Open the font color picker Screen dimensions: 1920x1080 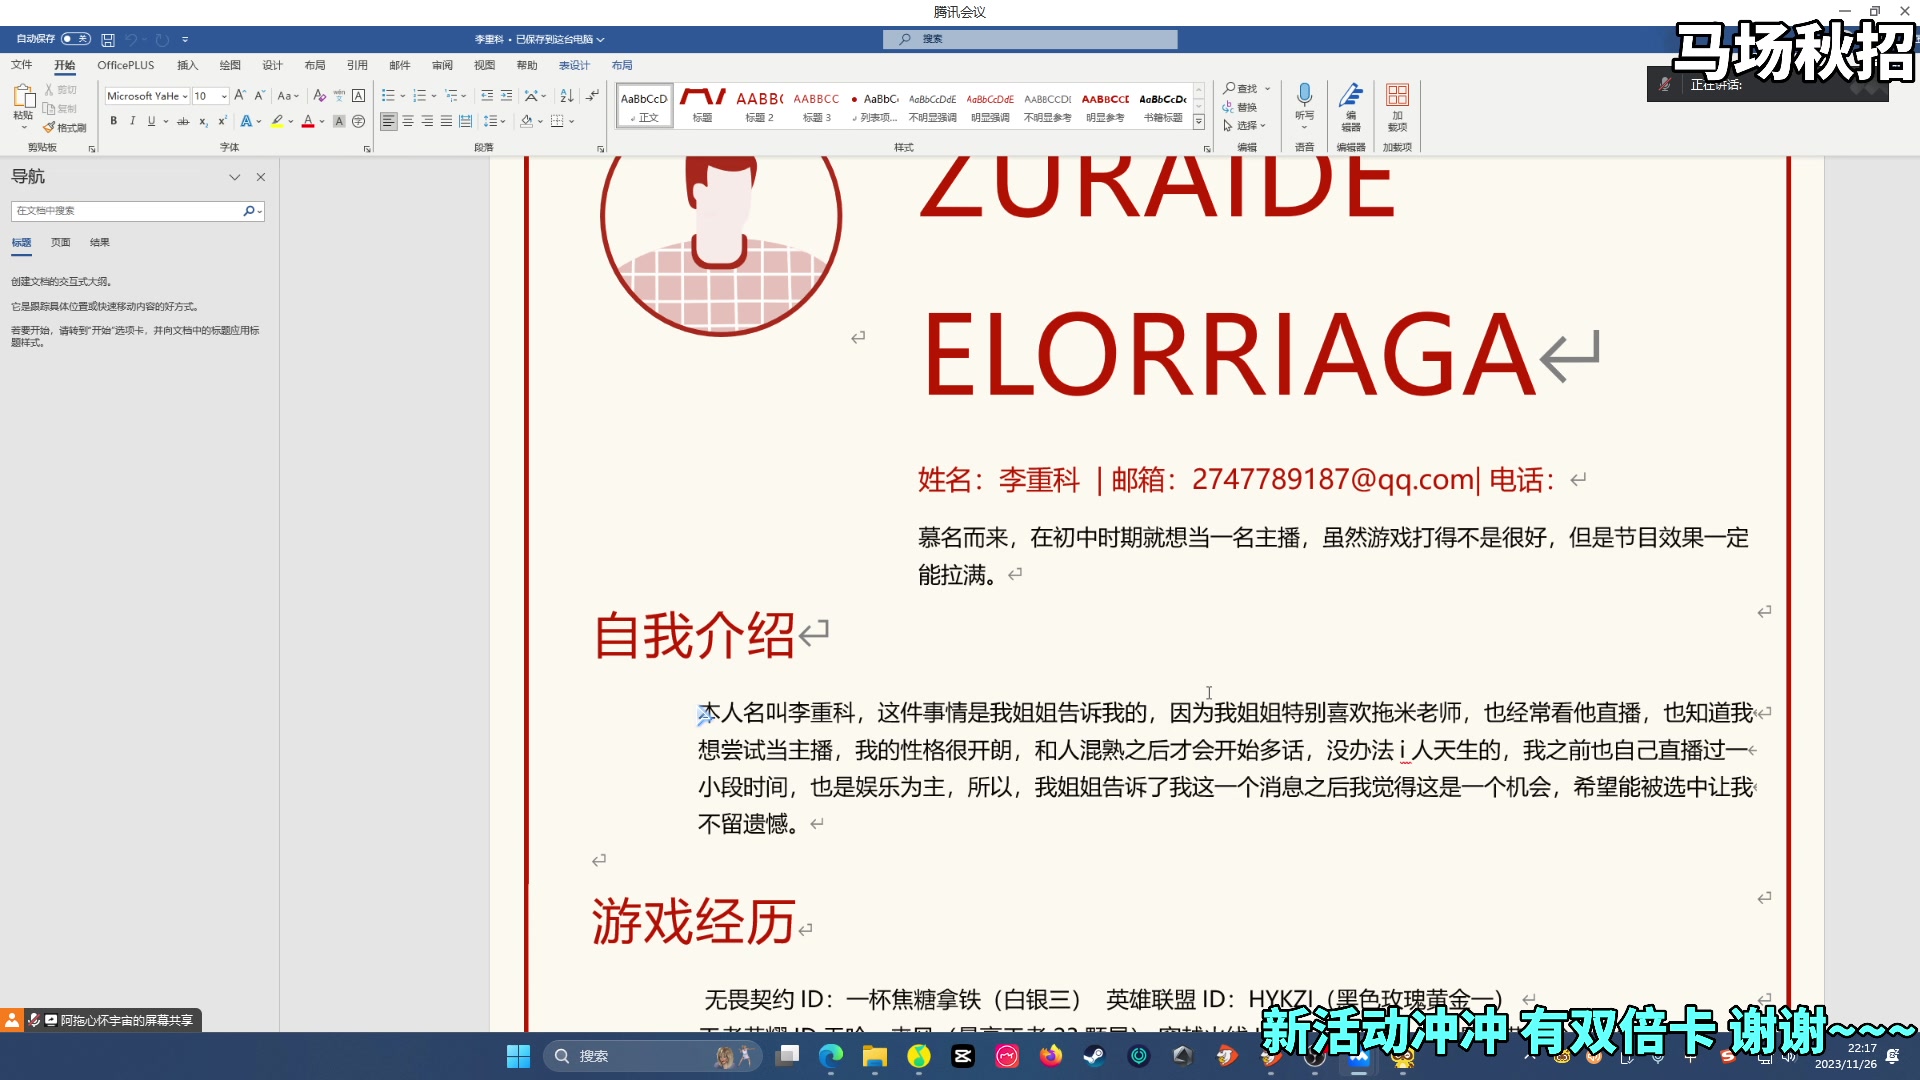point(320,121)
